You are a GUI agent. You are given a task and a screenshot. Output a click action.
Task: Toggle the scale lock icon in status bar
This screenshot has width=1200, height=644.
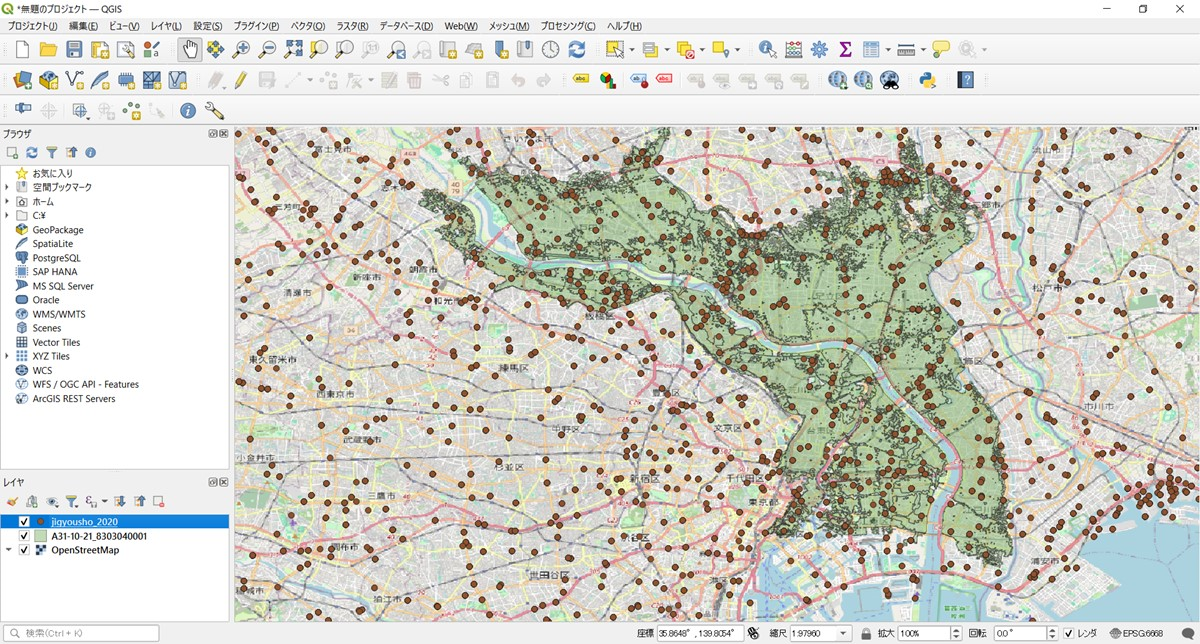pos(866,633)
